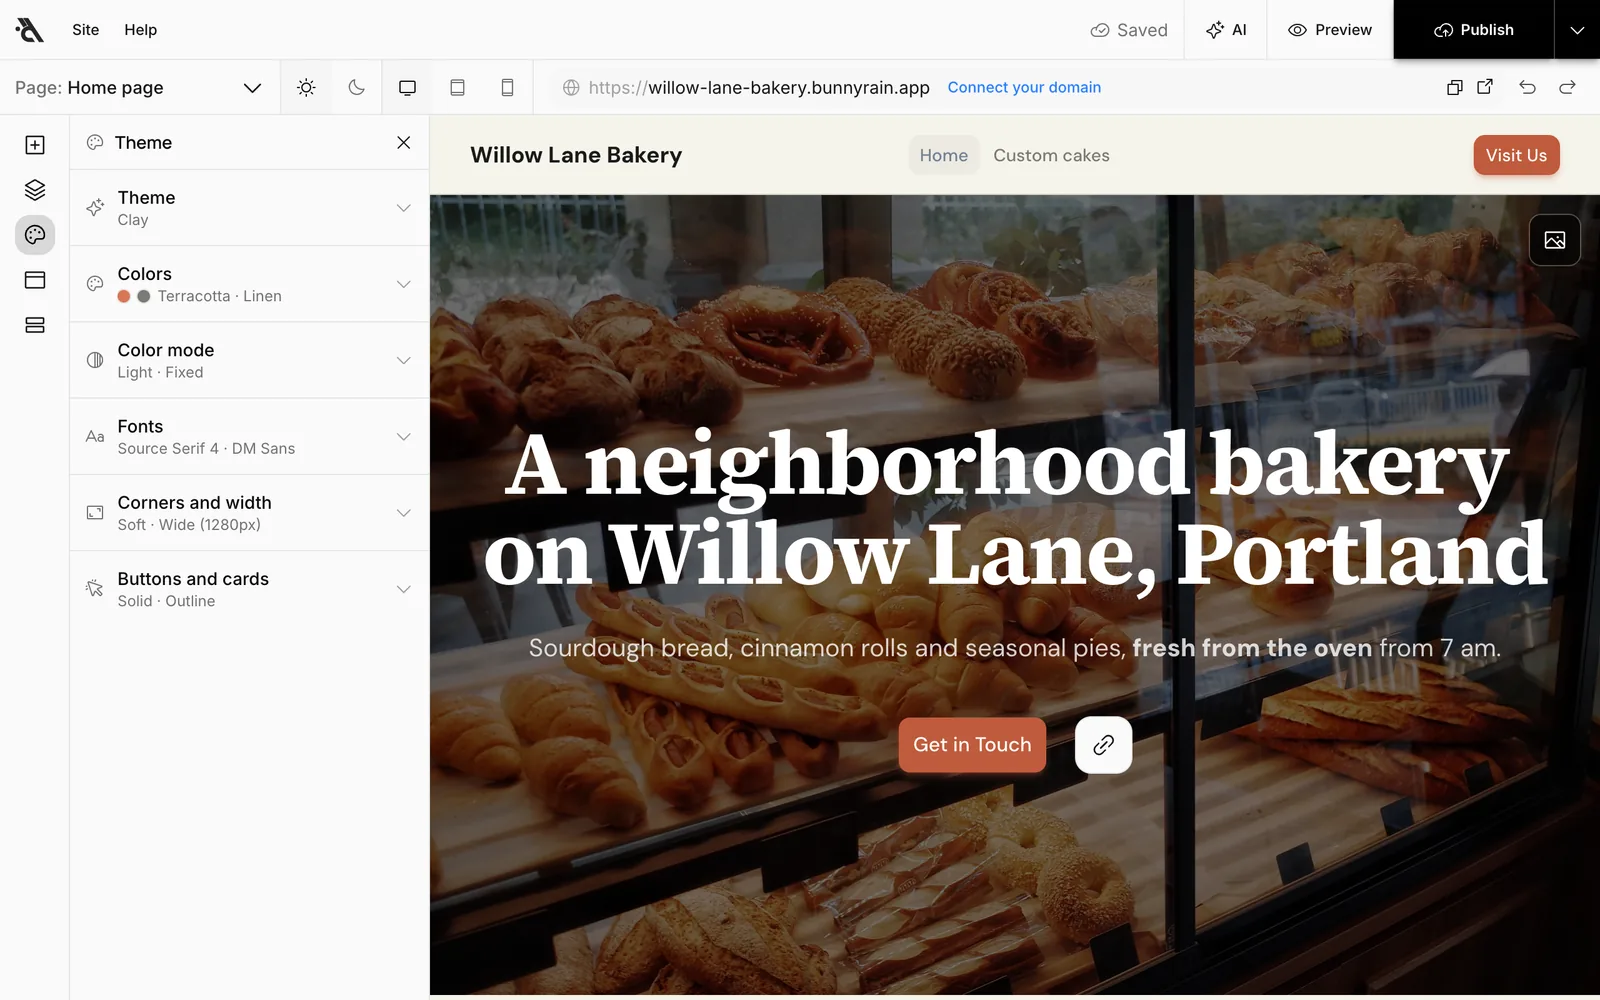Click the Terracotta color swatch dot
Image resolution: width=1600 pixels, height=1000 pixels.
click(x=124, y=296)
